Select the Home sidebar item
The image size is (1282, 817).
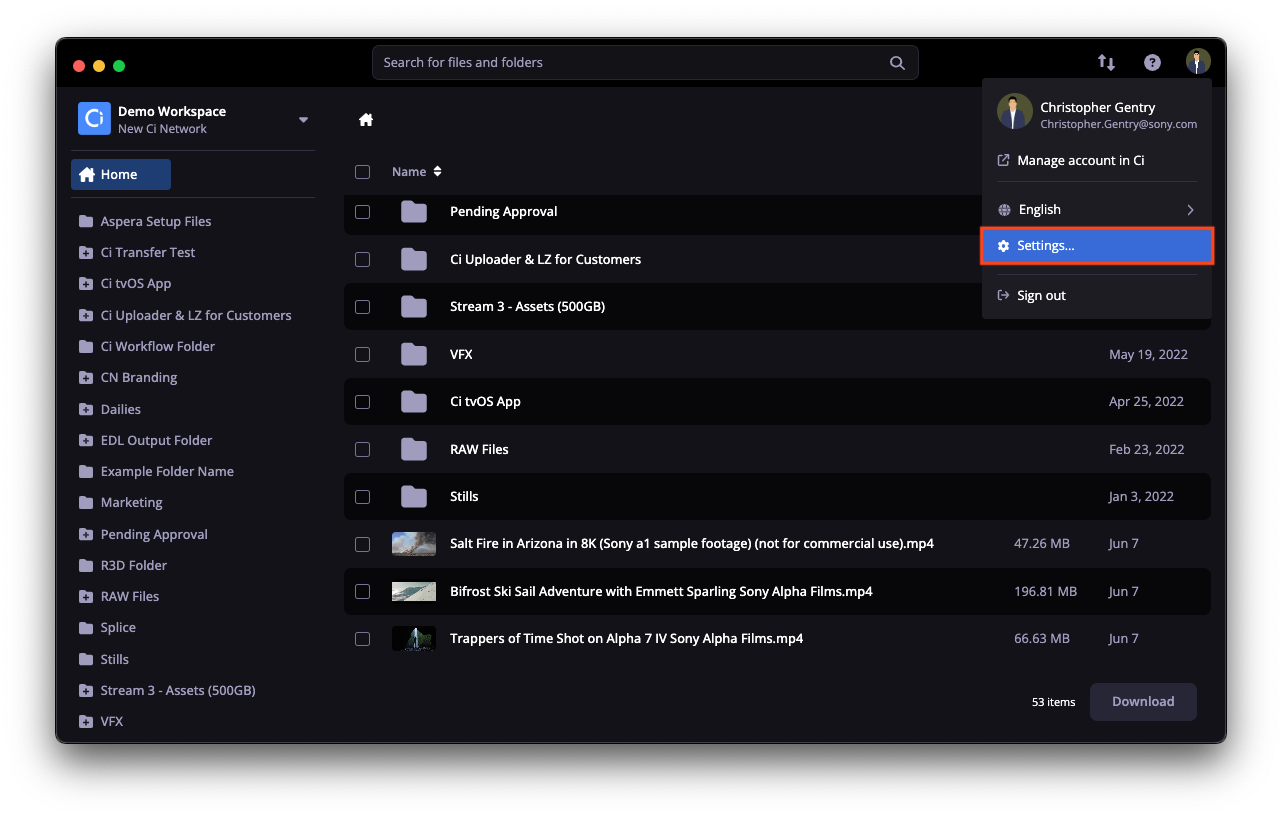tap(121, 174)
